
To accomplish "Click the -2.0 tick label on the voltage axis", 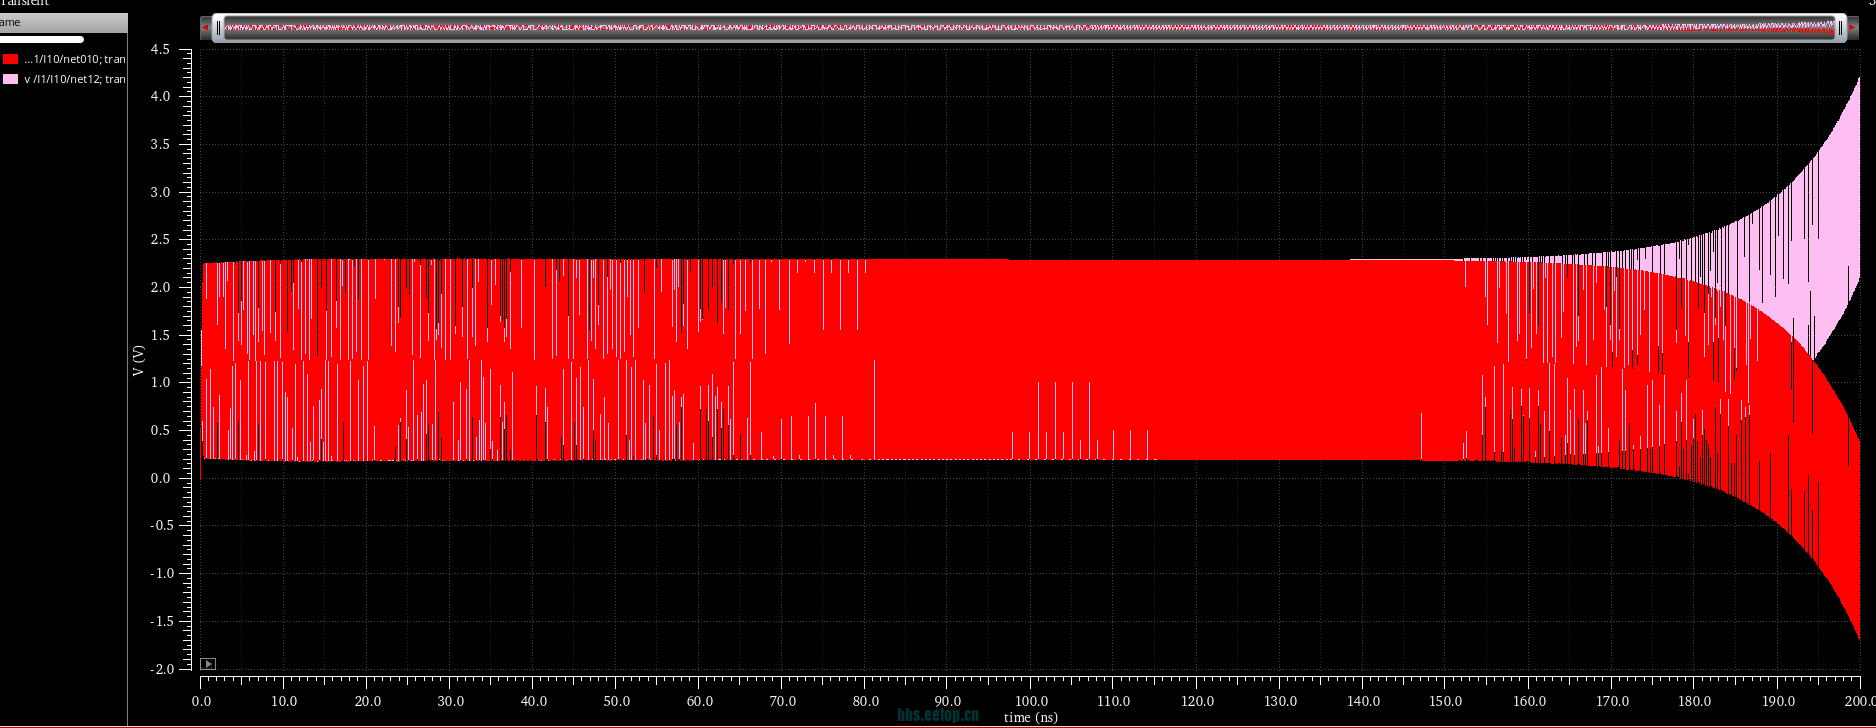I will pos(160,669).
